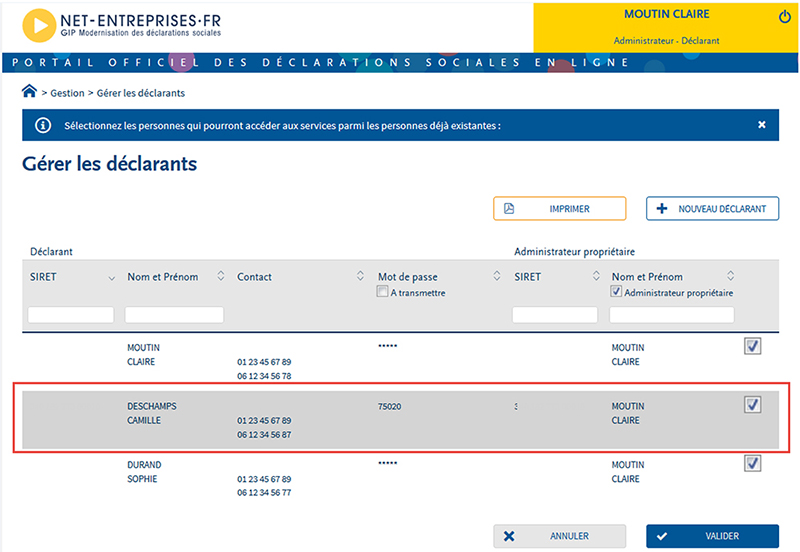800x552 pixels.
Task: Log out using the power icon
Action: pyautogui.click(x=785, y=17)
